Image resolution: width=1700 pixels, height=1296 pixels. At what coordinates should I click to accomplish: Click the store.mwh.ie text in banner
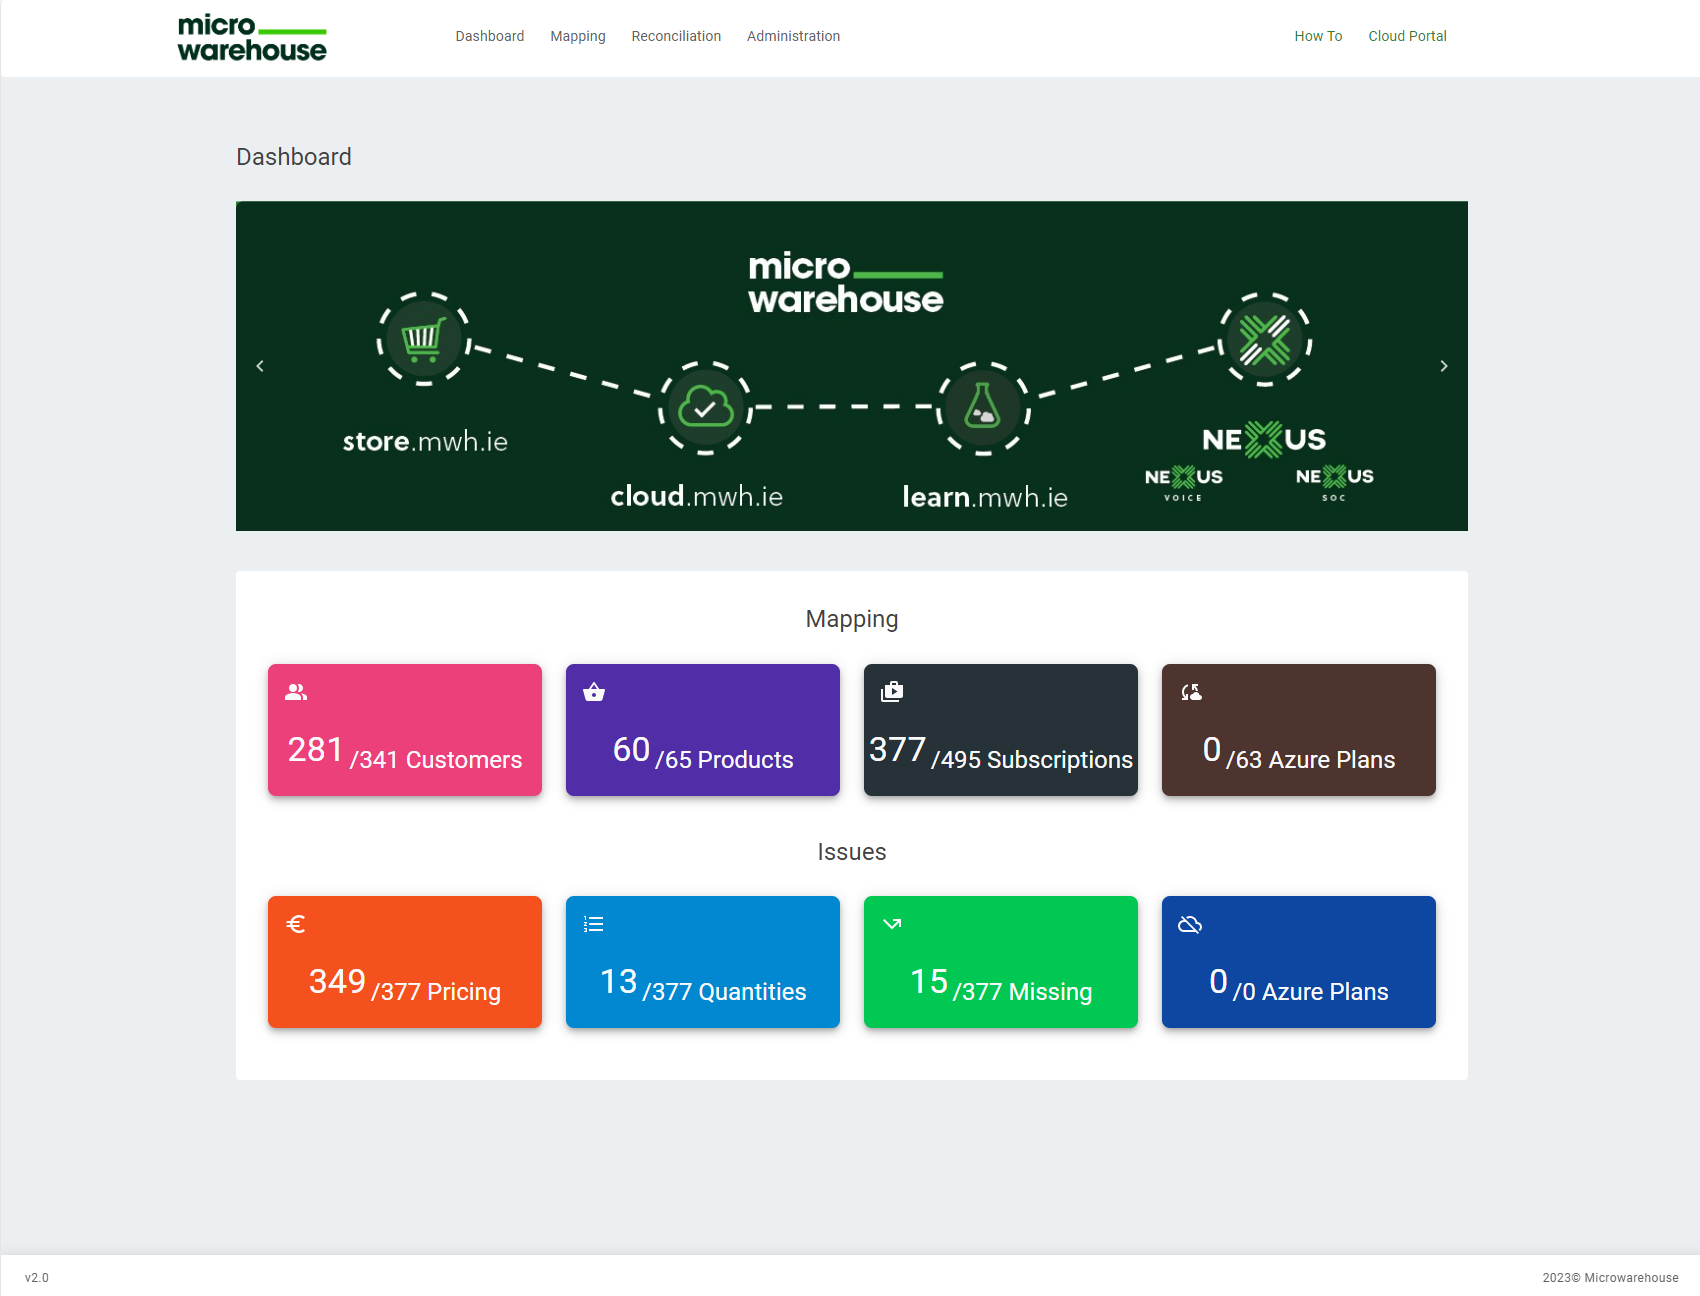pos(425,441)
